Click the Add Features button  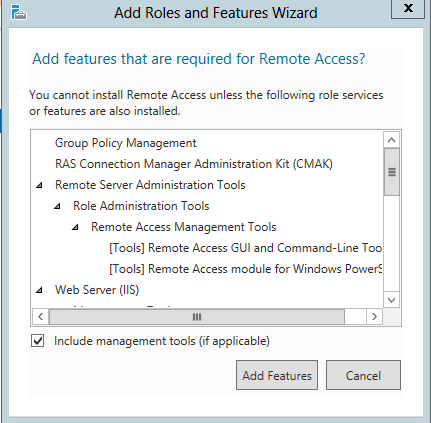[x=277, y=375]
